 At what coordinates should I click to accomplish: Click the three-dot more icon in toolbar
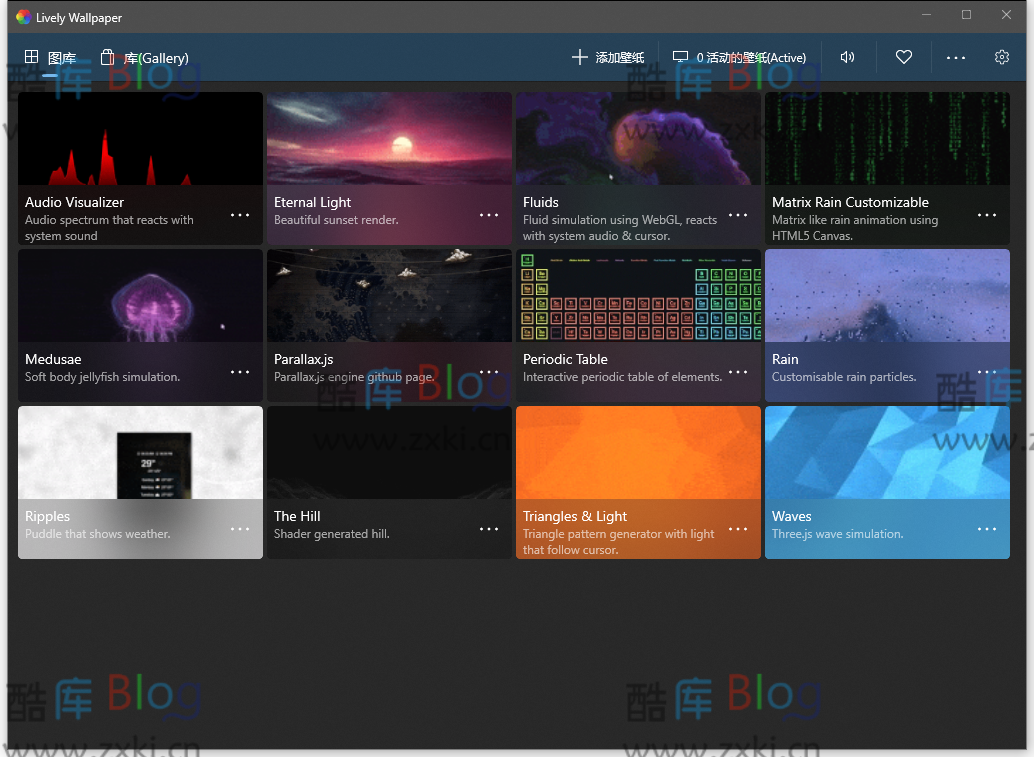(956, 58)
